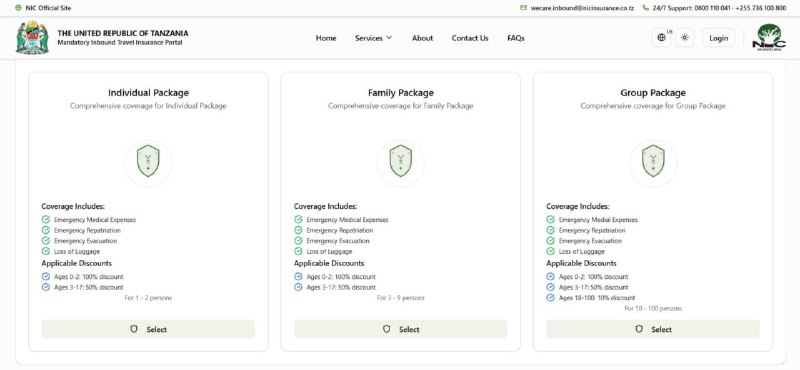Screen dimensions: 800x370
Task: Click the Tanzania coat of arms logo
Action: tap(32, 38)
